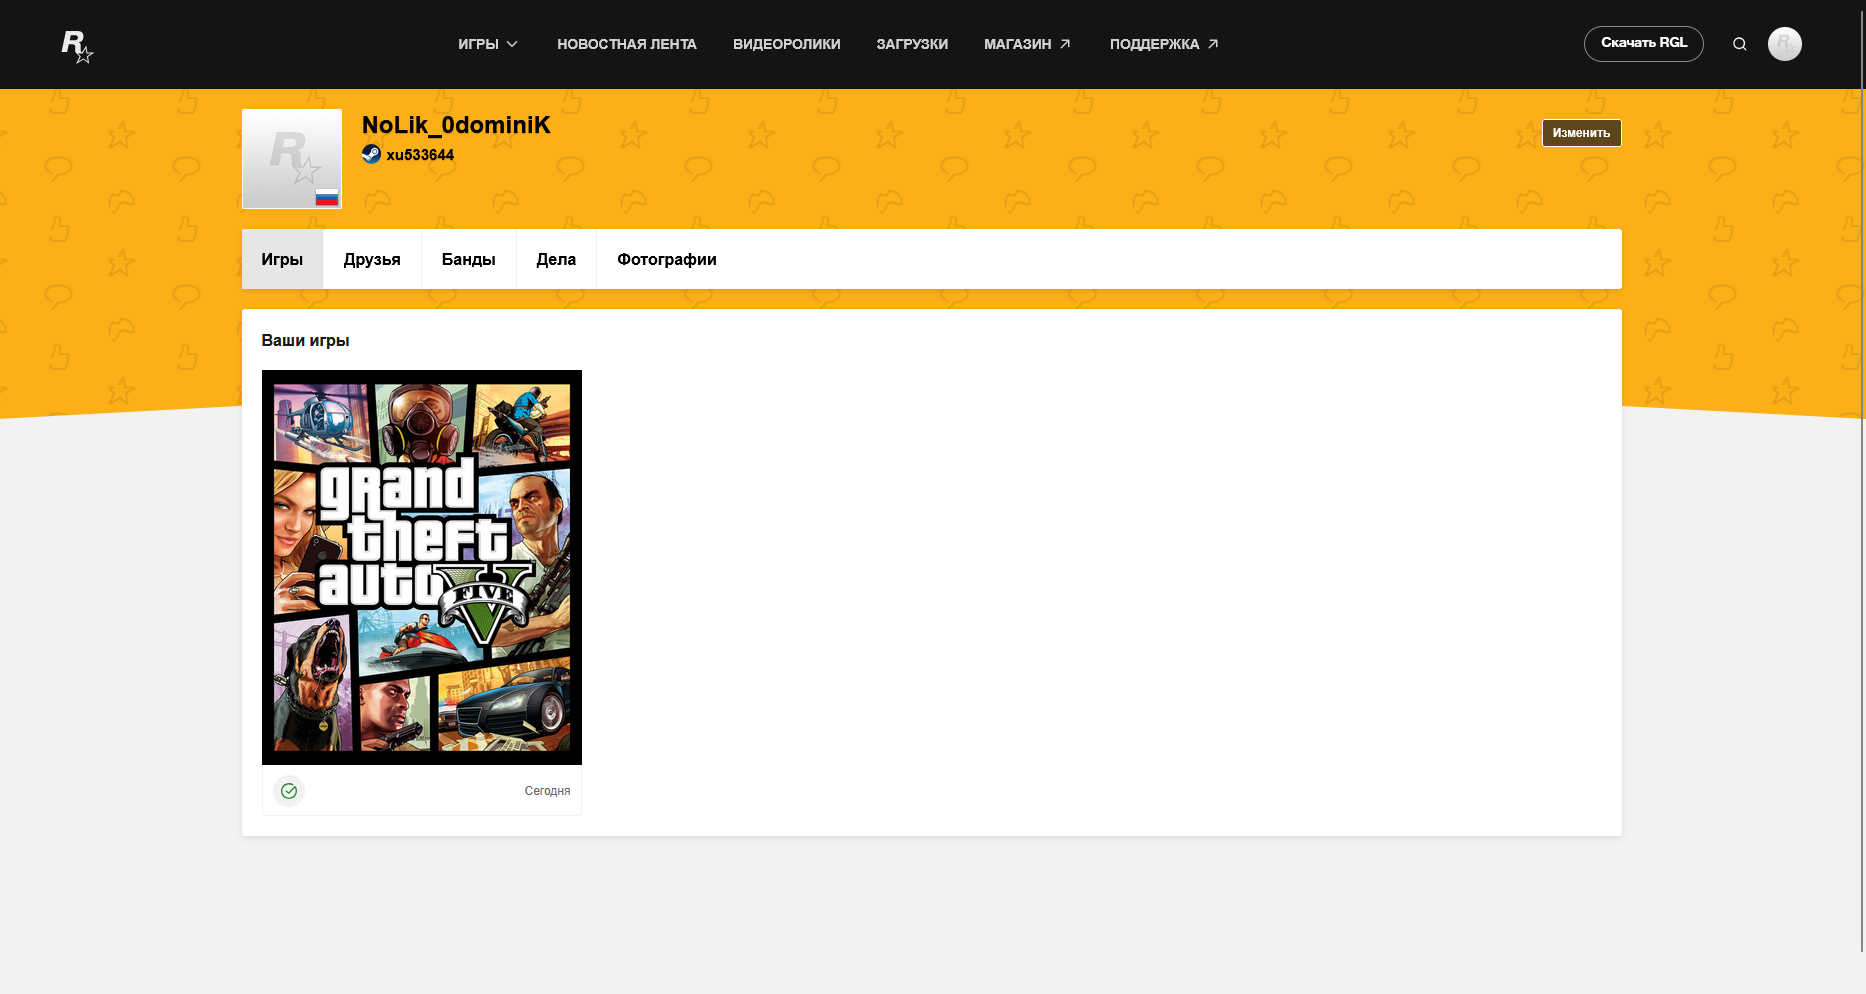Click the xu533644 Steam nickname

coord(420,155)
